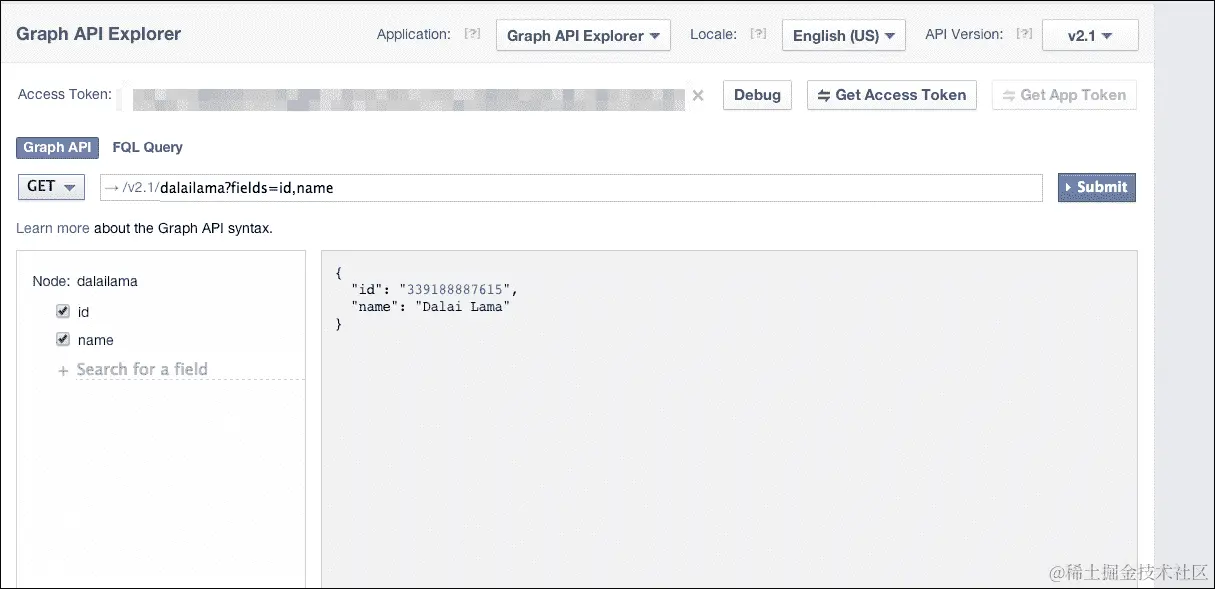1215x589 pixels.
Task: Open the Graph API Explorer application dropdown
Action: coord(583,35)
